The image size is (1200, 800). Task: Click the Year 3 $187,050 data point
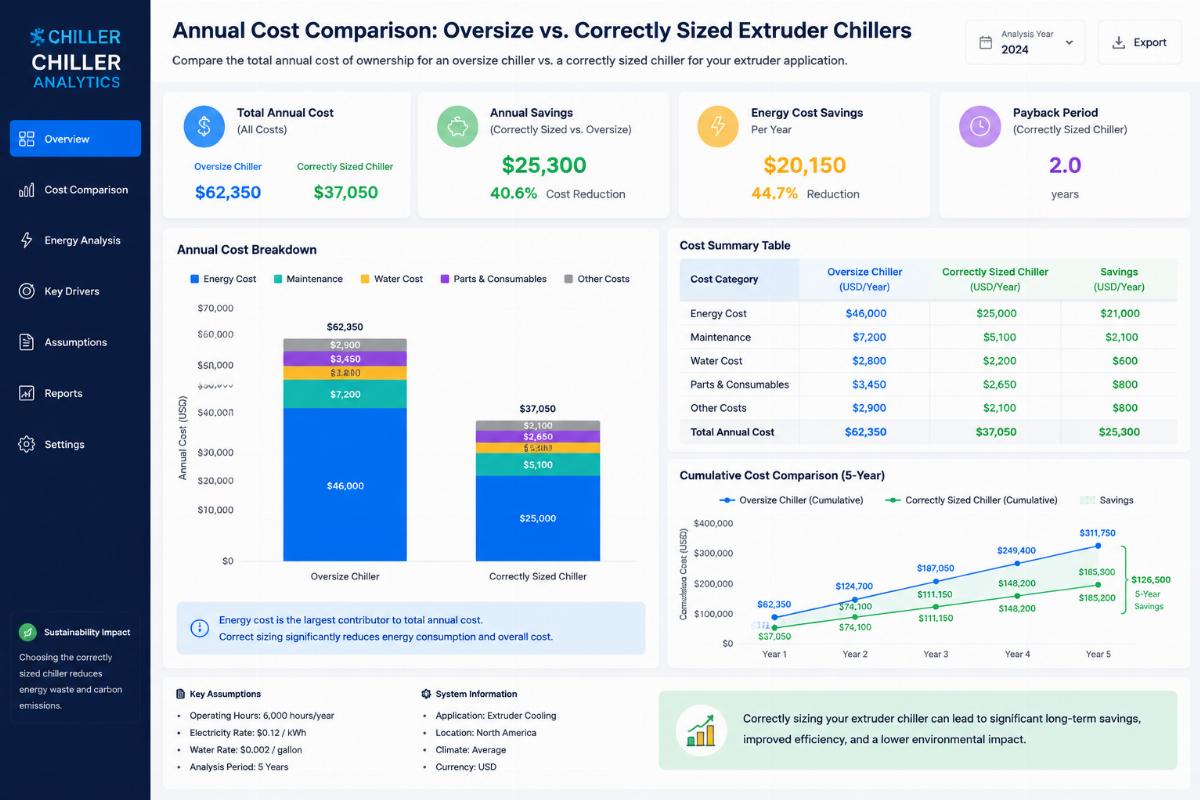point(936,581)
